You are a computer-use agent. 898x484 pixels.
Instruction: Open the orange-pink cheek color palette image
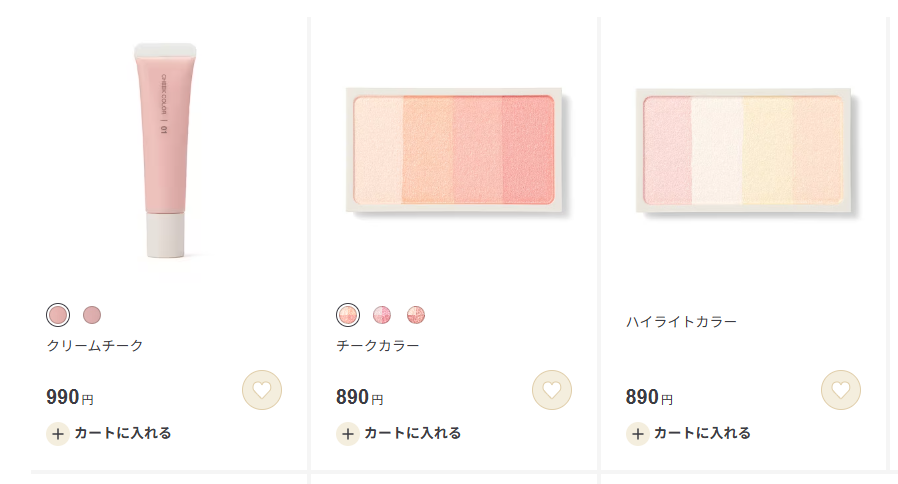[455, 150]
